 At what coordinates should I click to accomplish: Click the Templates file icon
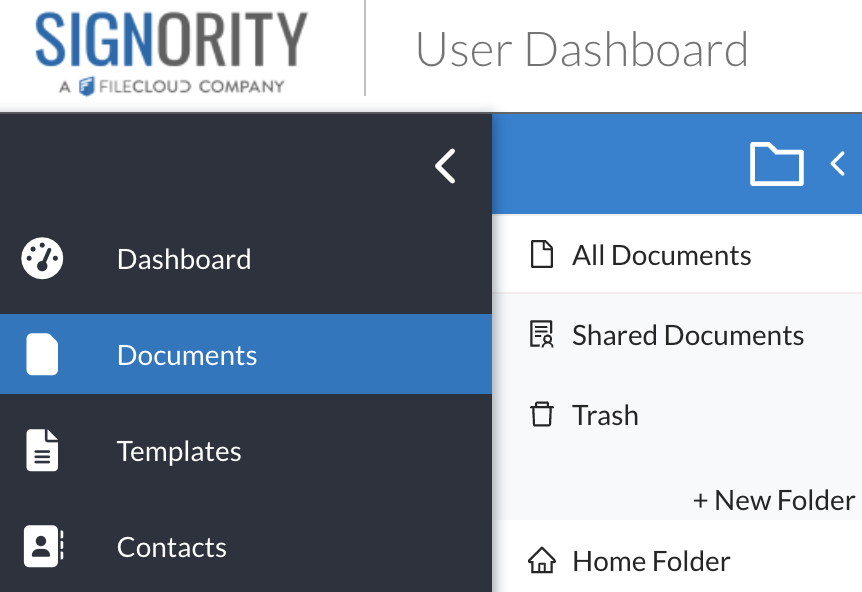(42, 450)
